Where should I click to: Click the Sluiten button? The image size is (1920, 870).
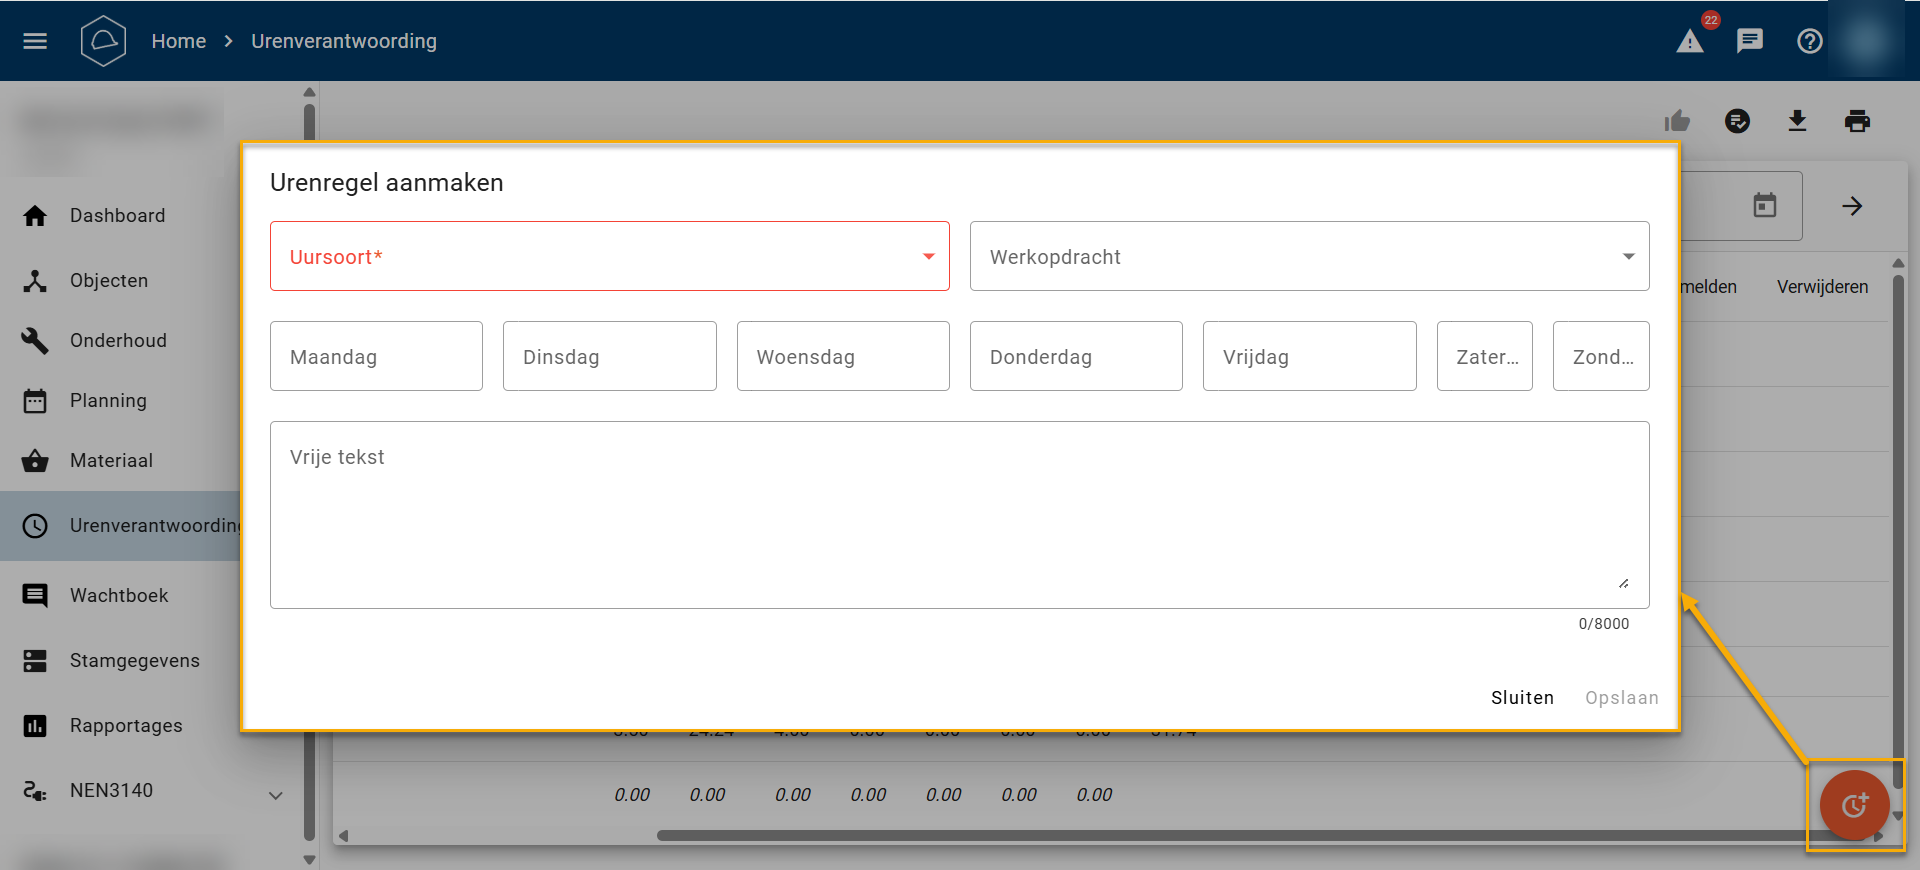1522,698
